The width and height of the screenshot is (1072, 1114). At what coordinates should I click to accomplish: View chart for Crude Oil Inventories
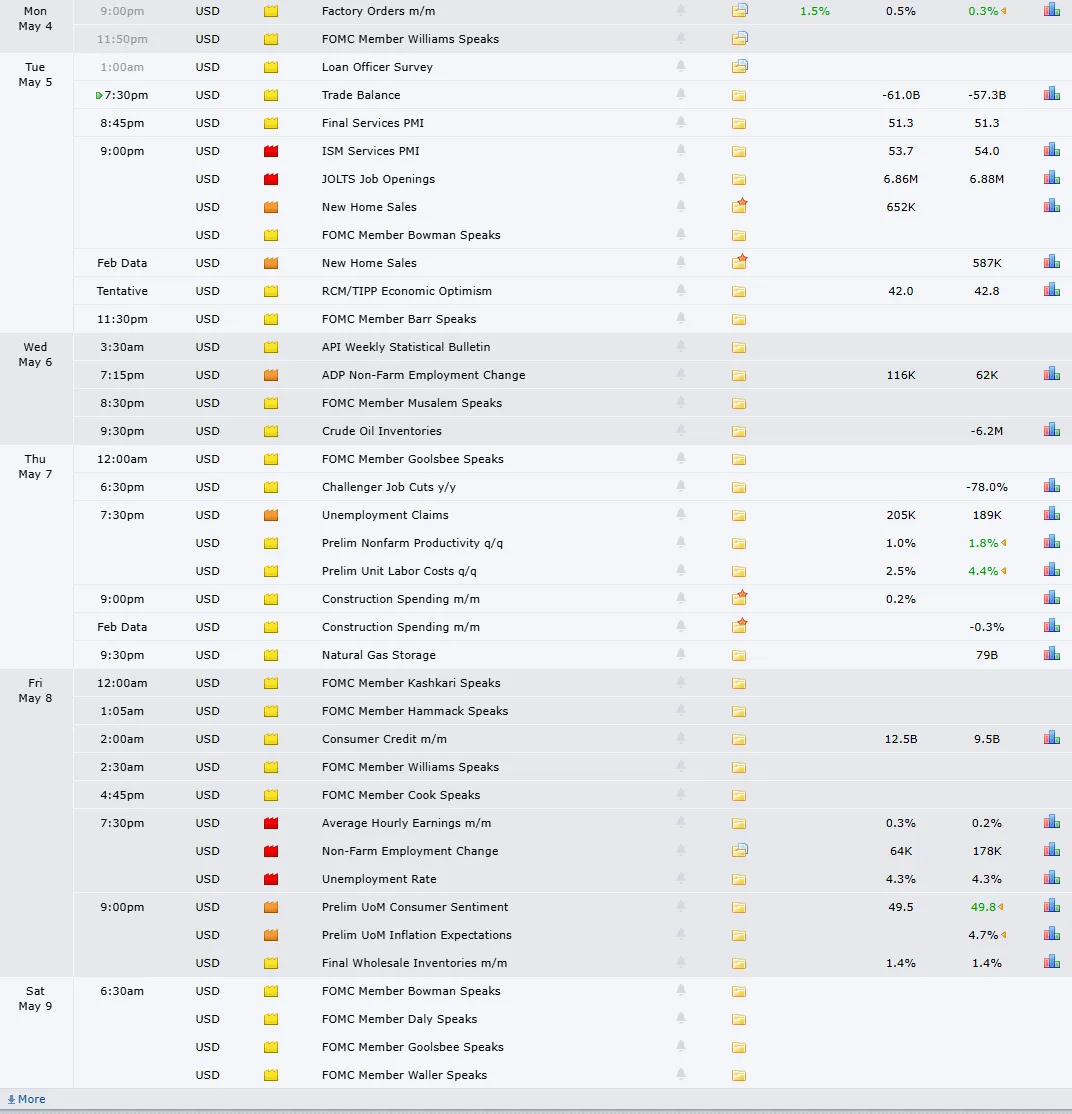click(1051, 431)
